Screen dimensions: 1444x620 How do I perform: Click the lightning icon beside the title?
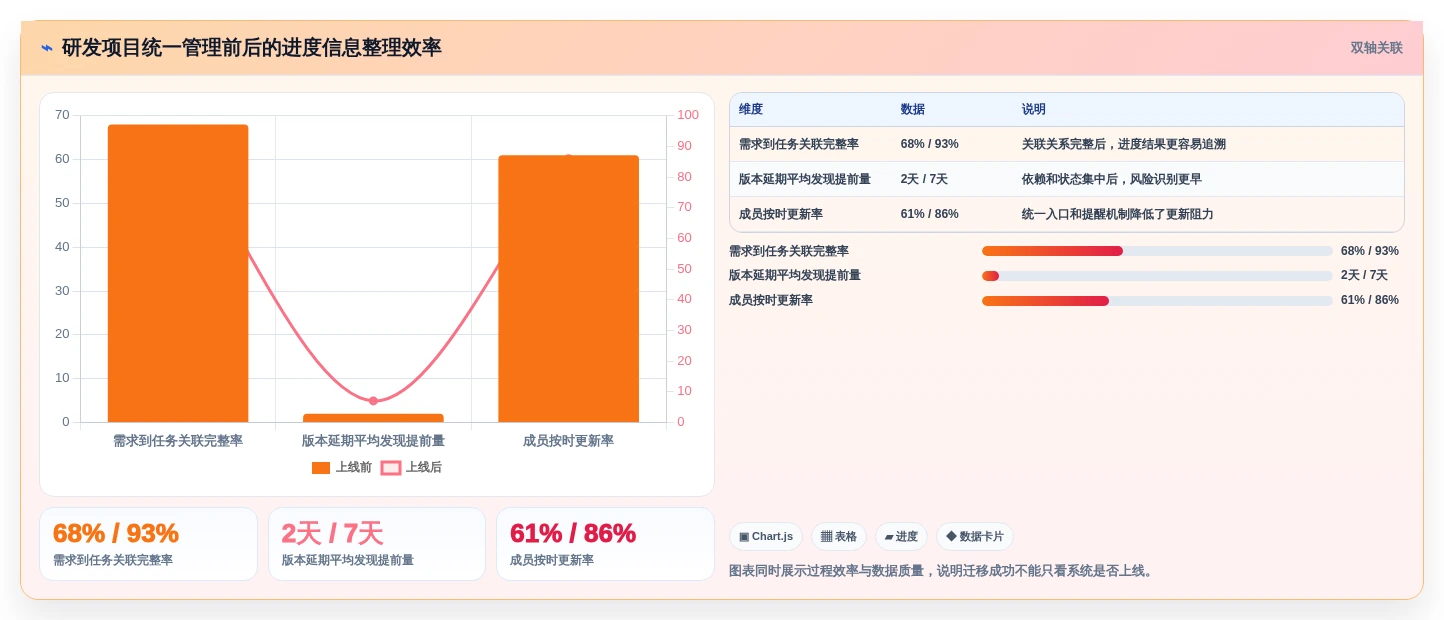point(47,48)
